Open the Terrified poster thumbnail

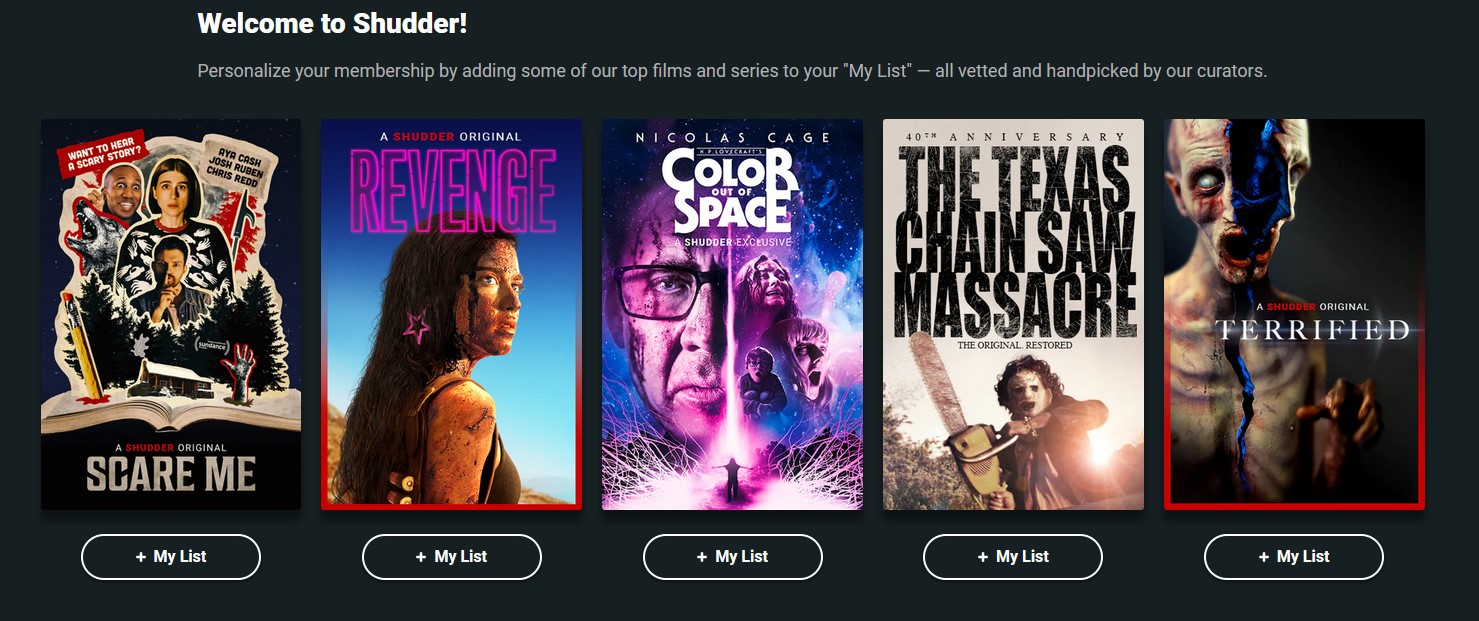[1294, 314]
